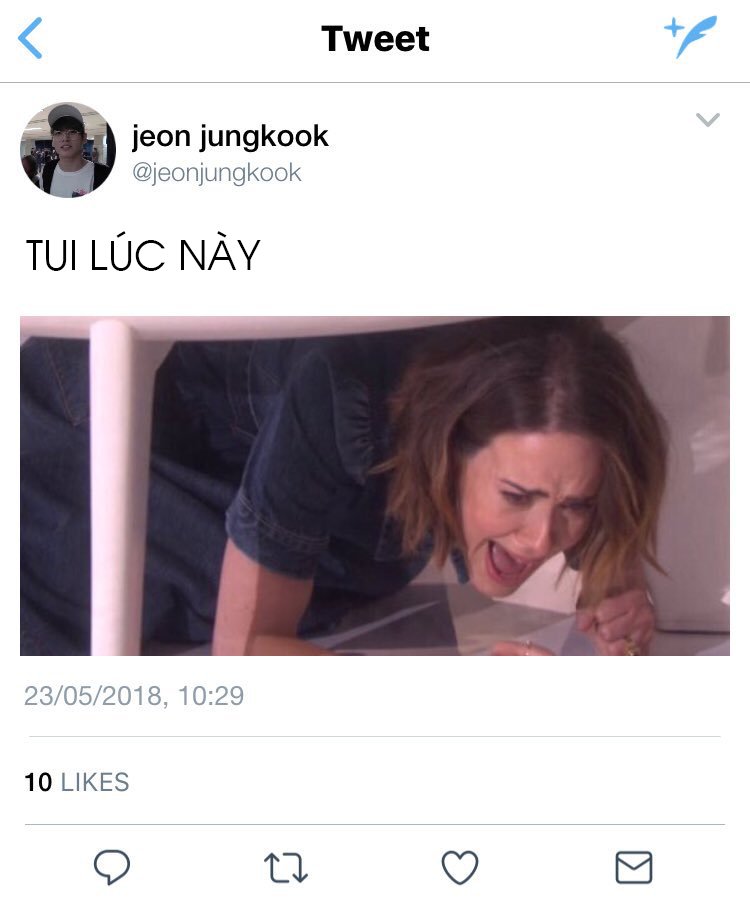Viewport: 750px width, 904px height.
Task: Tap the white table leg in photo
Action: point(110,486)
